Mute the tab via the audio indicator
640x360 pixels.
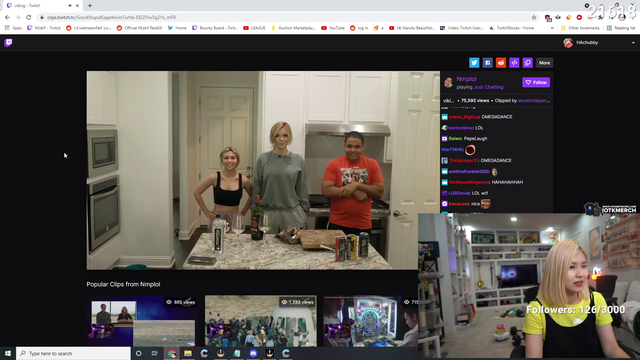pos(70,6)
